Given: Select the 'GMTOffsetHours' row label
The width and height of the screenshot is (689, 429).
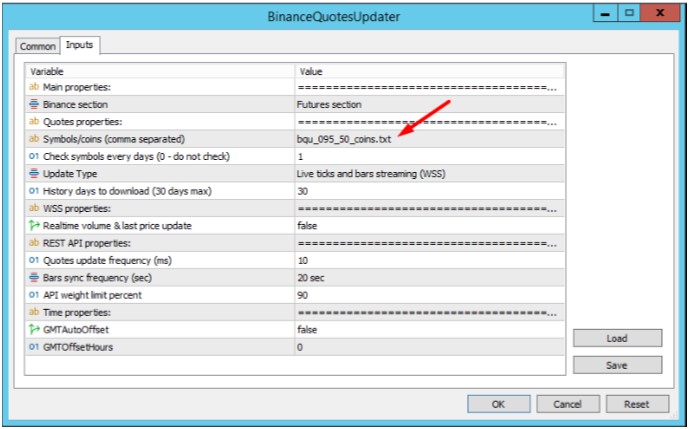Looking at the screenshot, I should (x=78, y=347).
